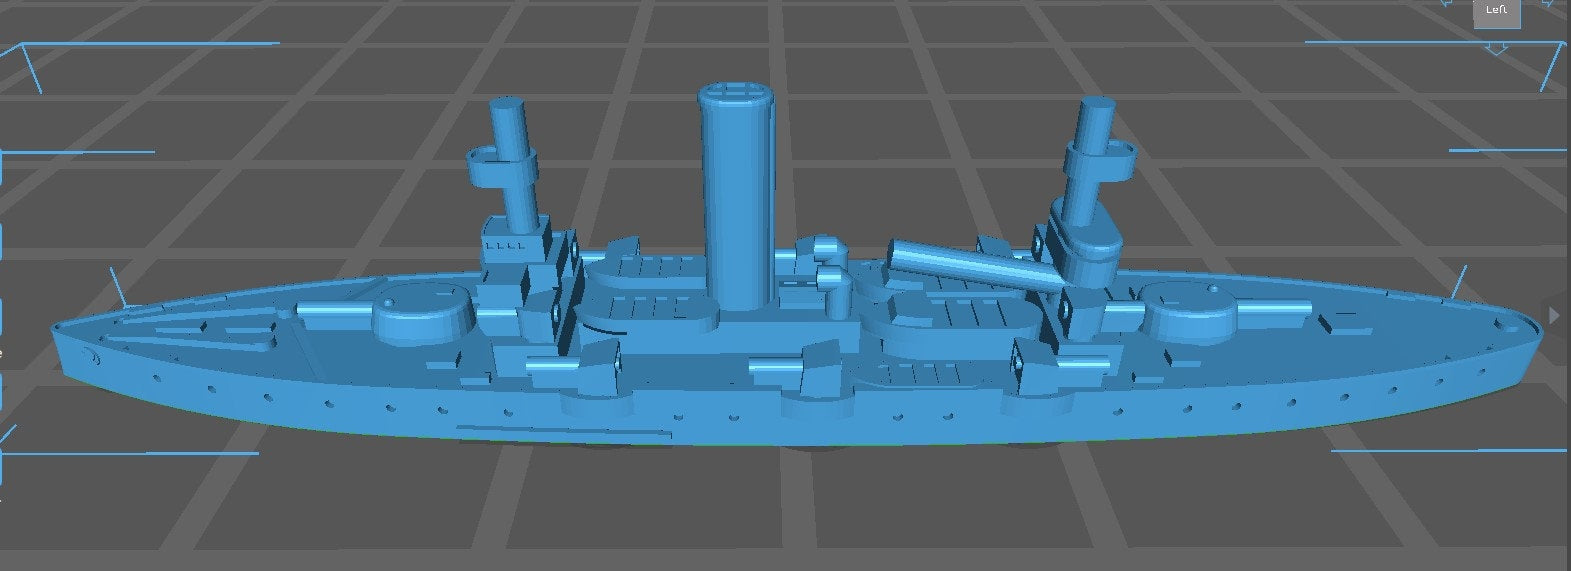Click the anchor detail on the bow
The image size is (1571, 571).
pyautogui.click(x=95, y=357)
